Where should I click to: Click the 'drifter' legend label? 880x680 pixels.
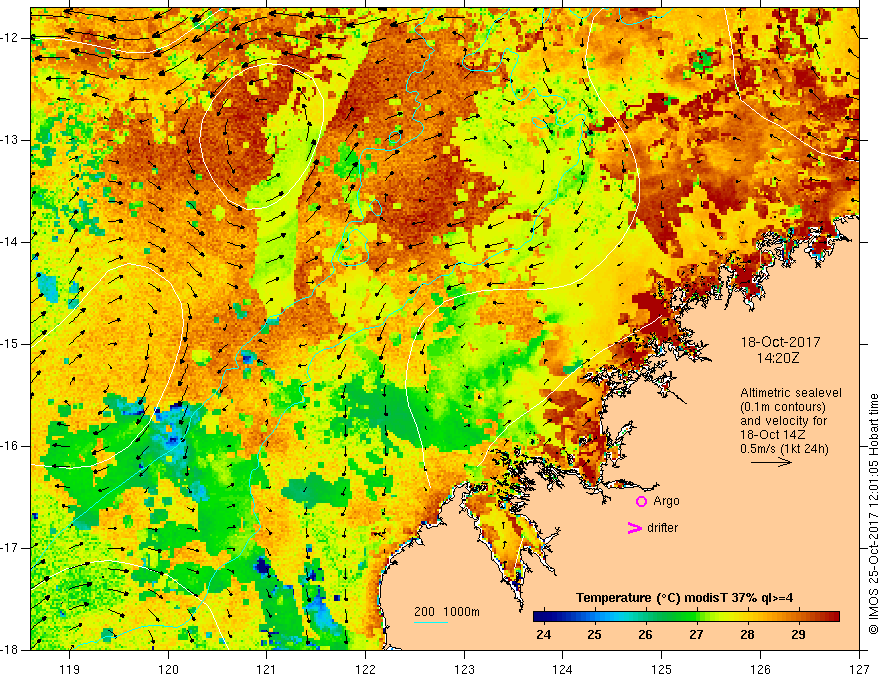[x=662, y=527]
